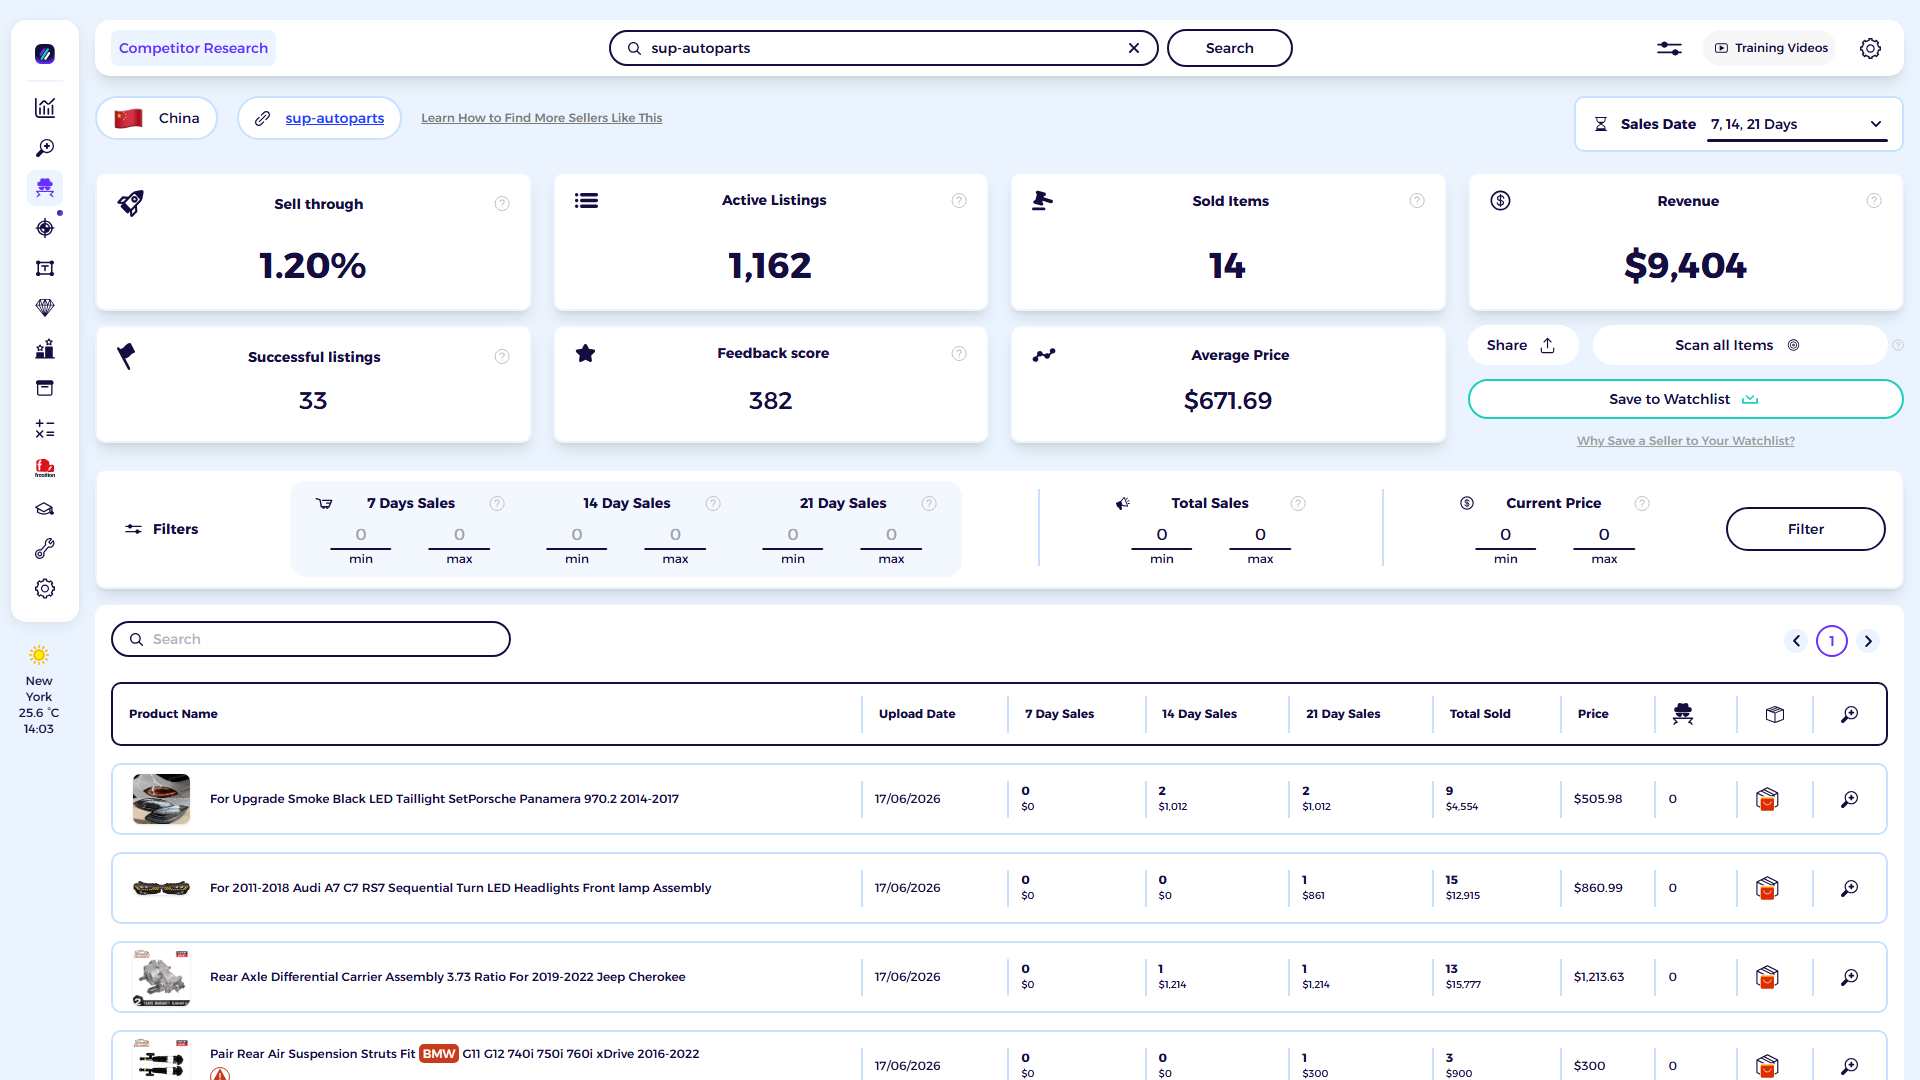Open Learn How to Find More Sellers link
This screenshot has width=1920, height=1080.
tap(541, 118)
